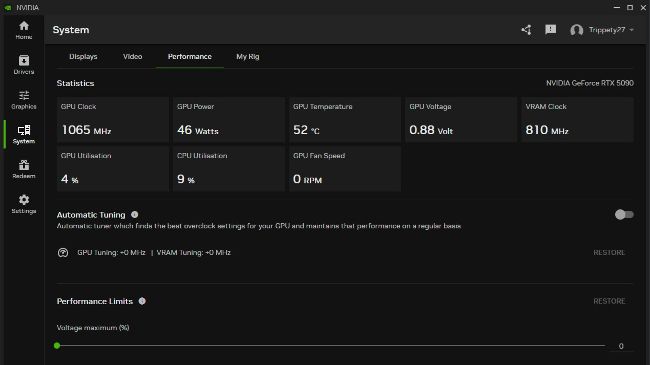The height and width of the screenshot is (365, 650).
Task: Expand the Trippety27 account dropdown
Action: [x=632, y=30]
